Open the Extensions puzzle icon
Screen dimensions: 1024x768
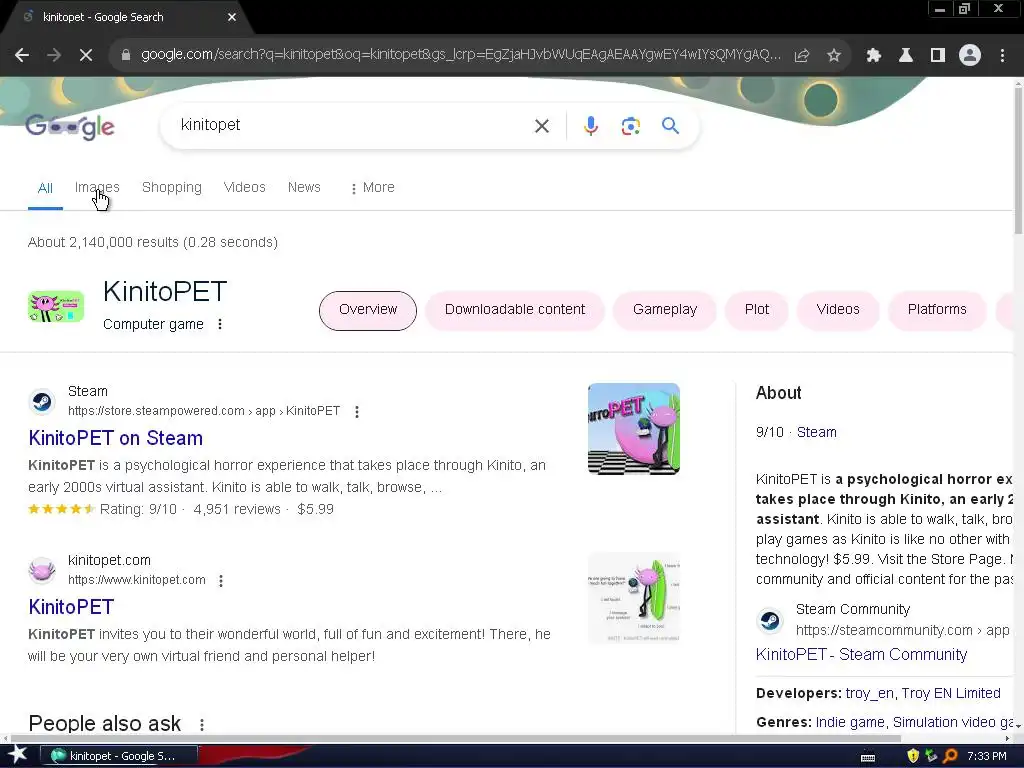[x=874, y=56]
